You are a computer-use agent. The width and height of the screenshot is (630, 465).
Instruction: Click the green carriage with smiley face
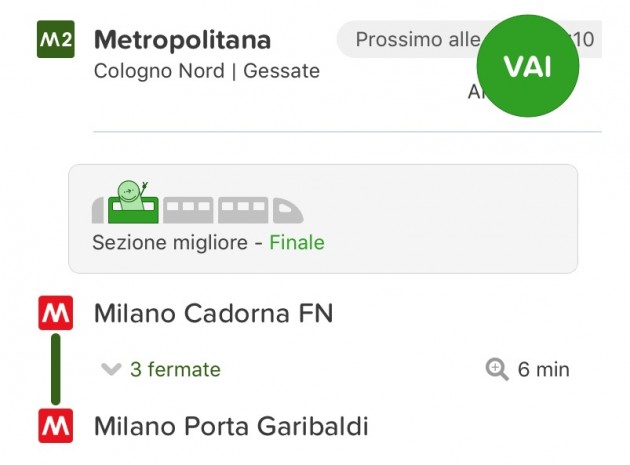coord(133,205)
